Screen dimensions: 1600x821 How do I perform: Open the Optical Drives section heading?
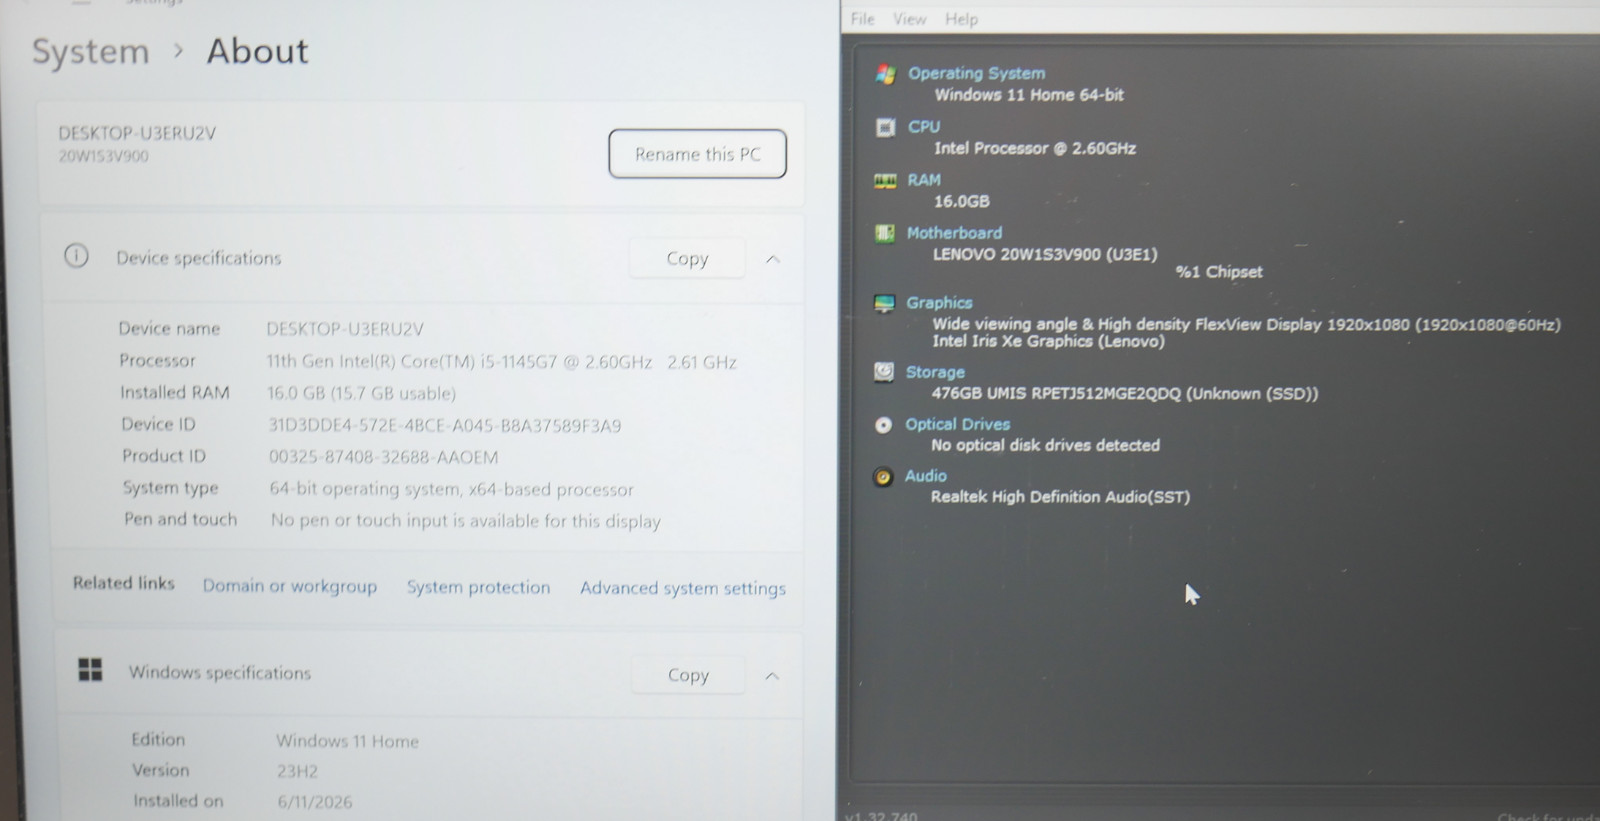957,424
